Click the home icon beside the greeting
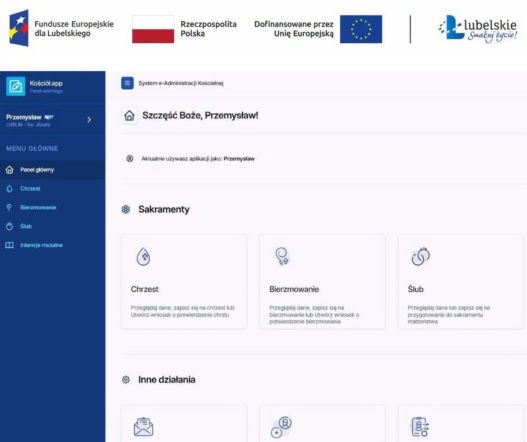This screenshot has height=442, width=527. [x=129, y=116]
